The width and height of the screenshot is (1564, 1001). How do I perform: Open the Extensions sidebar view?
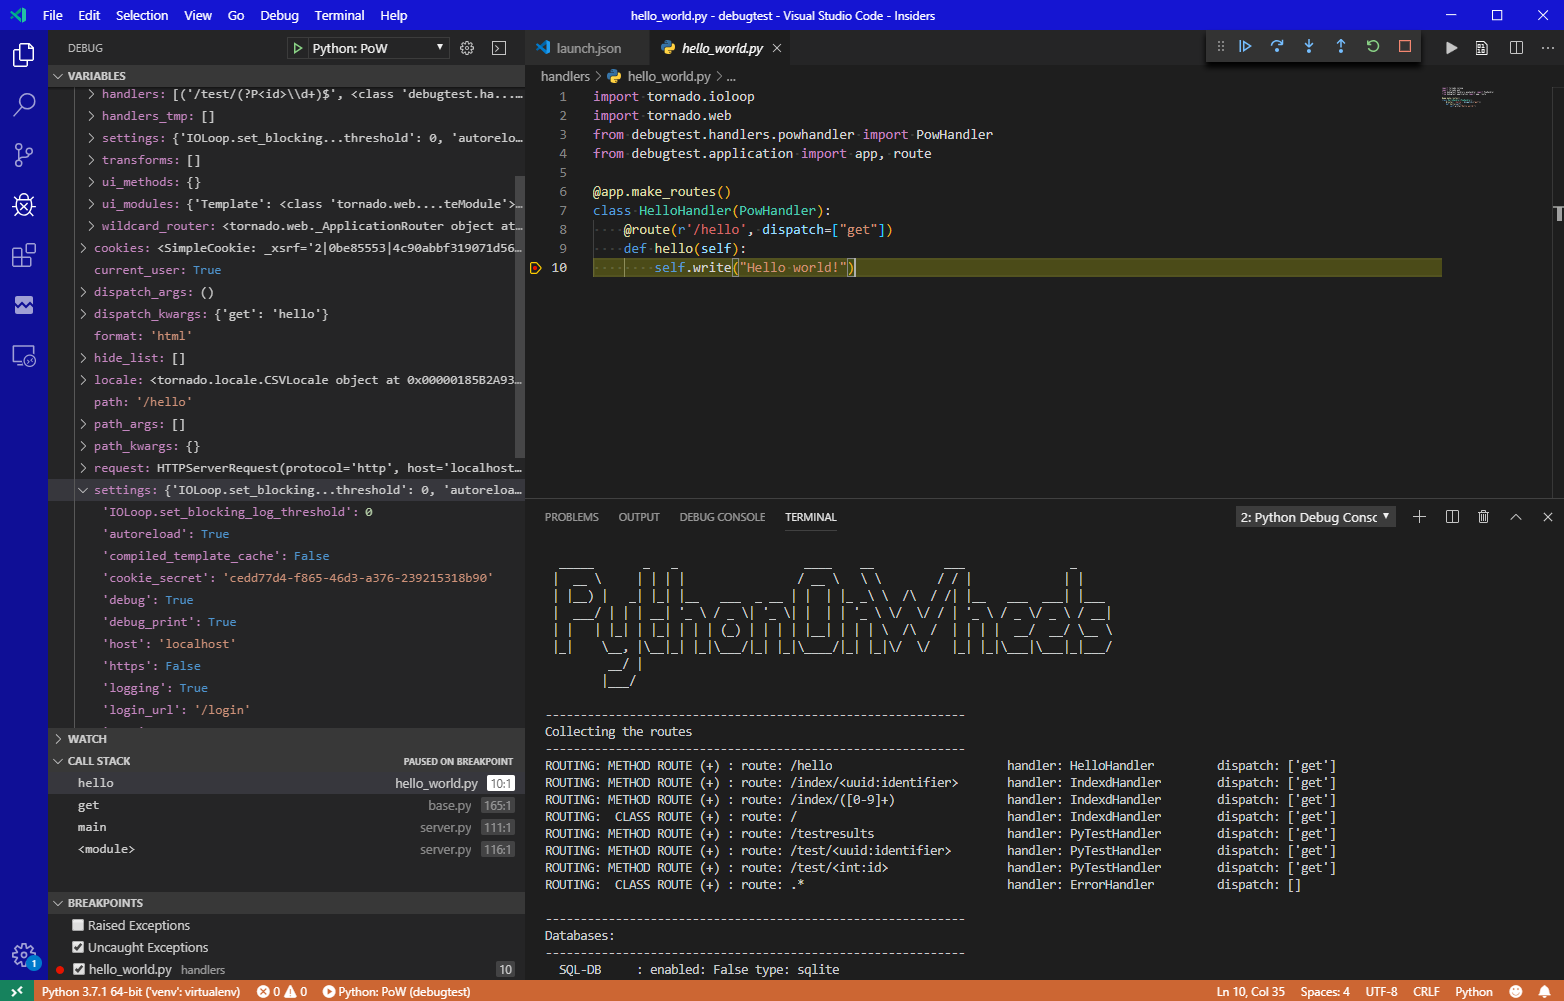pos(24,255)
